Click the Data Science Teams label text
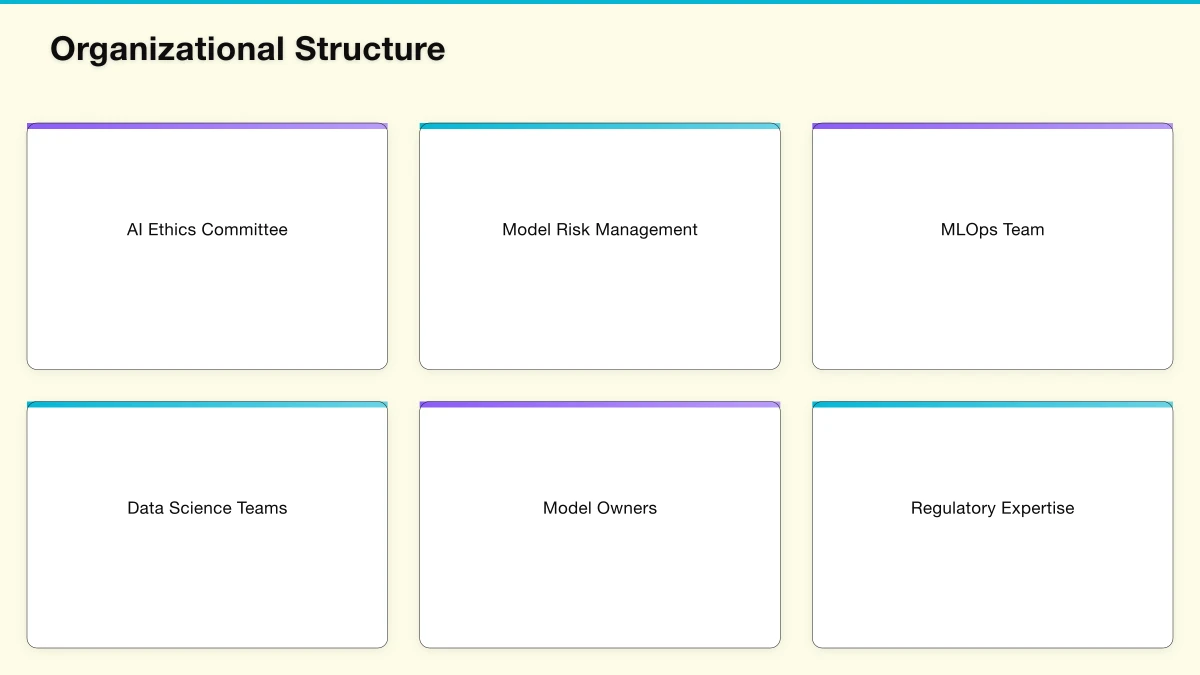1200x675 pixels. 207,508
